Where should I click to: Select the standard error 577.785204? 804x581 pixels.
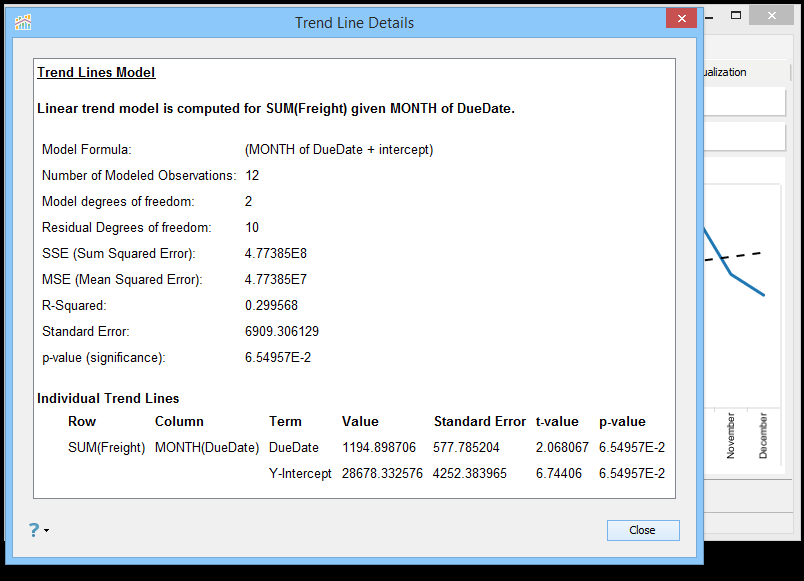click(466, 448)
